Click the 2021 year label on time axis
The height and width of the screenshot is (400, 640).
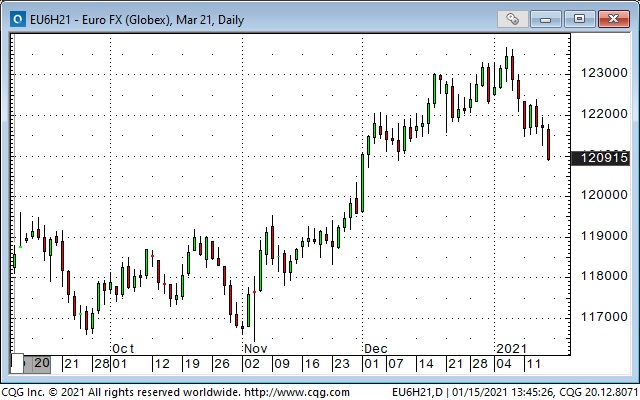[511, 349]
